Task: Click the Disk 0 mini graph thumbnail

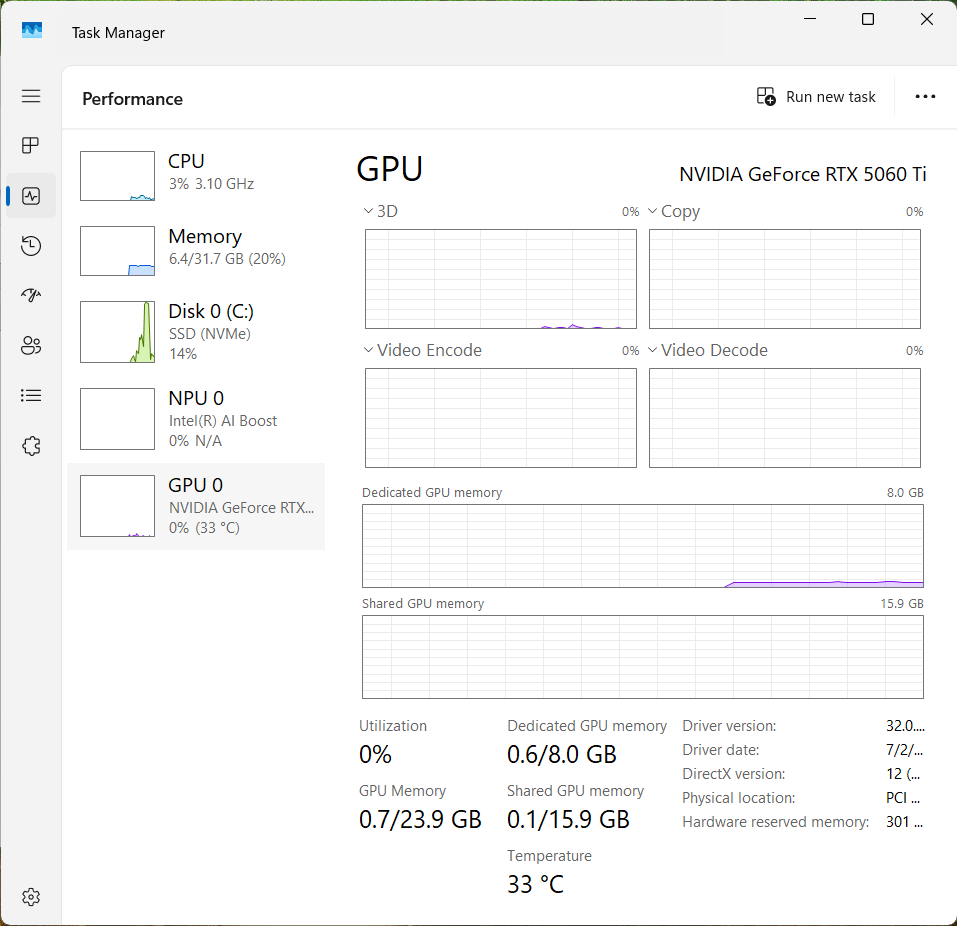Action: [x=117, y=332]
